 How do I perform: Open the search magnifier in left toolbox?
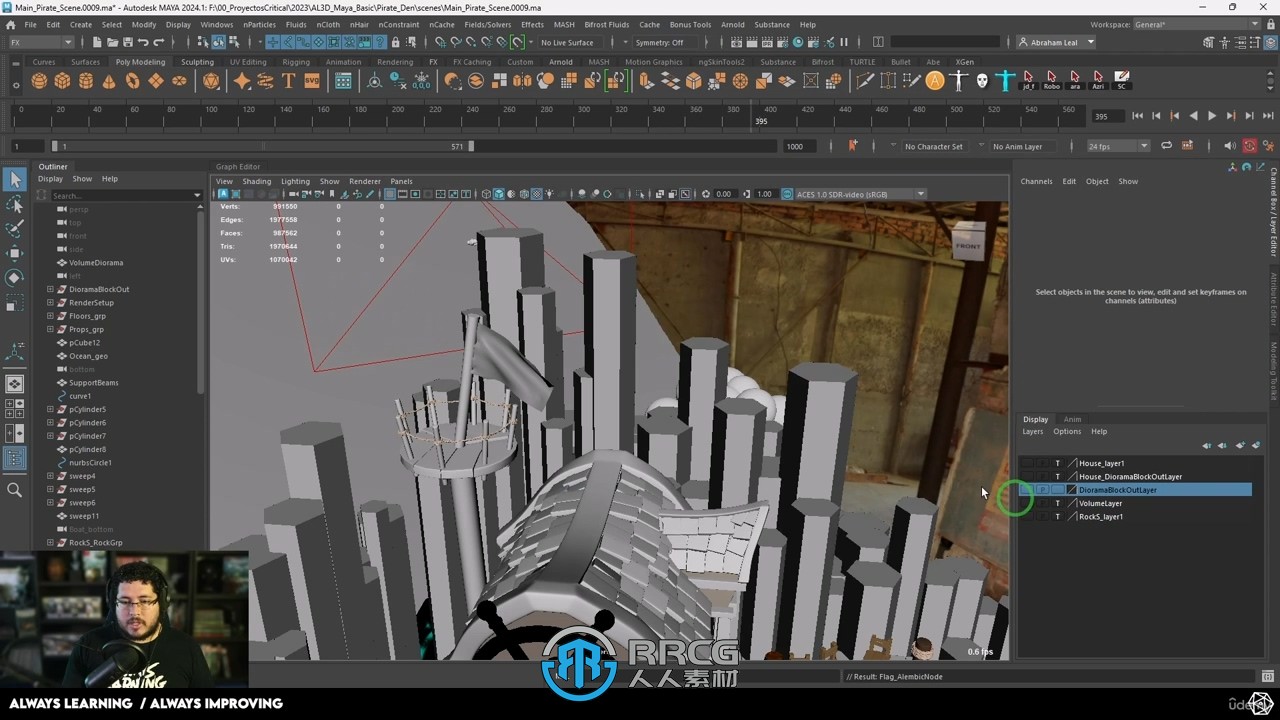pyautogui.click(x=14, y=490)
